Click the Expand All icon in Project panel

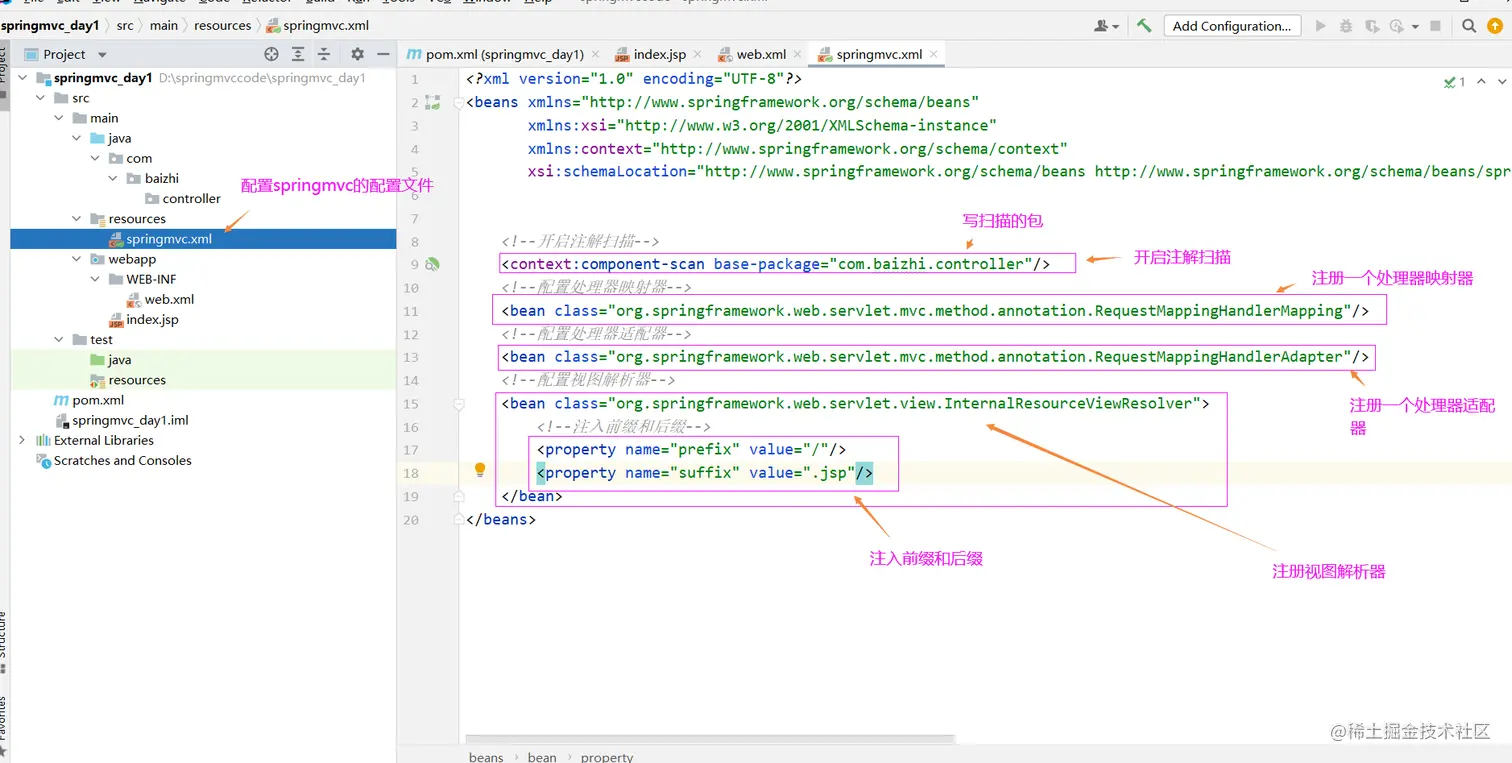pos(298,54)
